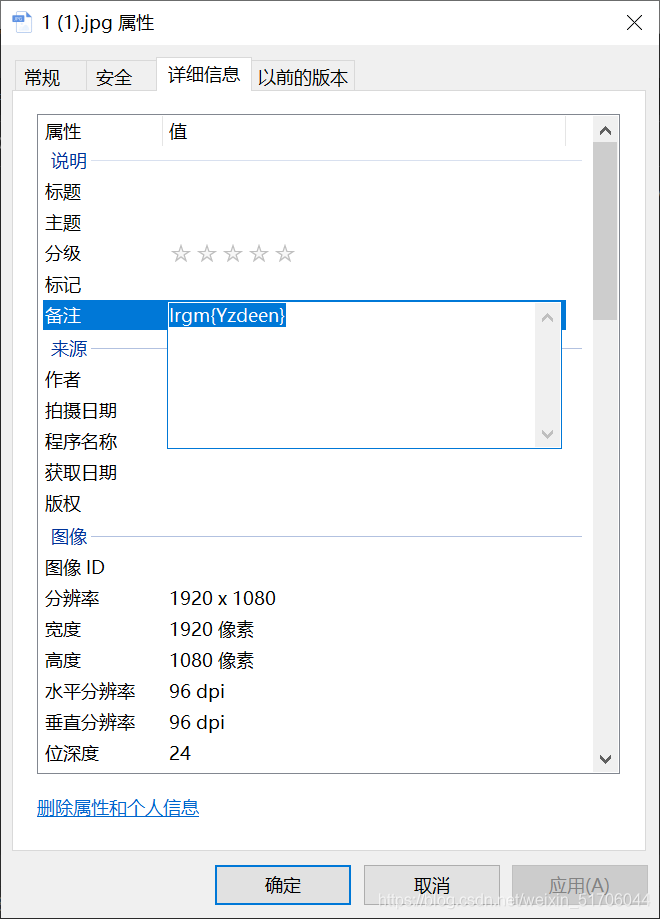Screen dimensions: 660x919
Task: Close the properties dialog with X
Action: 634,23
